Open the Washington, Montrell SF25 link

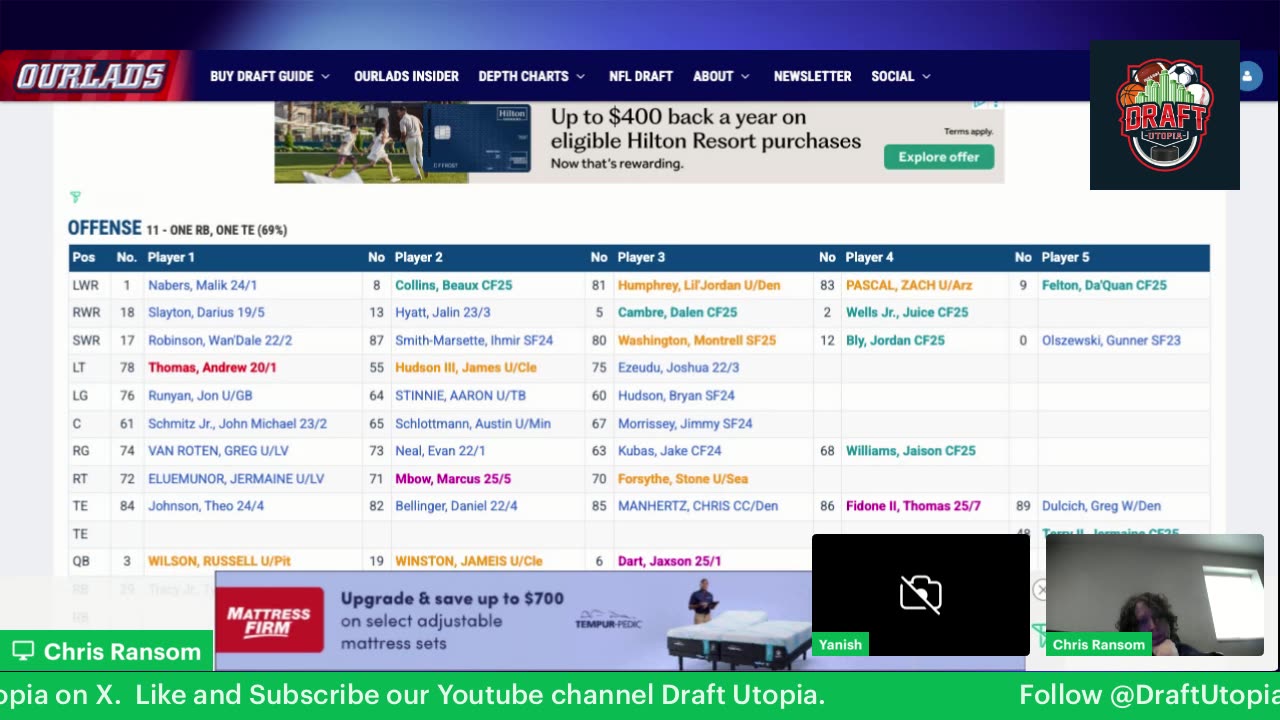[x=697, y=340]
